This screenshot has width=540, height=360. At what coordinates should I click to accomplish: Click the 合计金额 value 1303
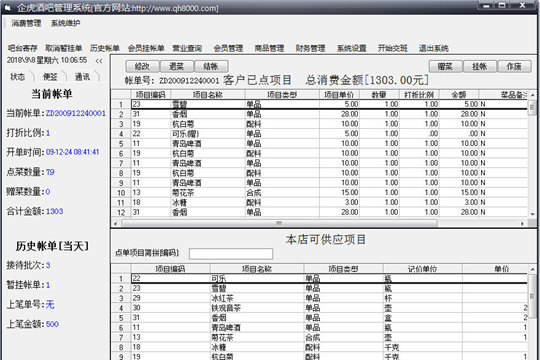point(54,211)
